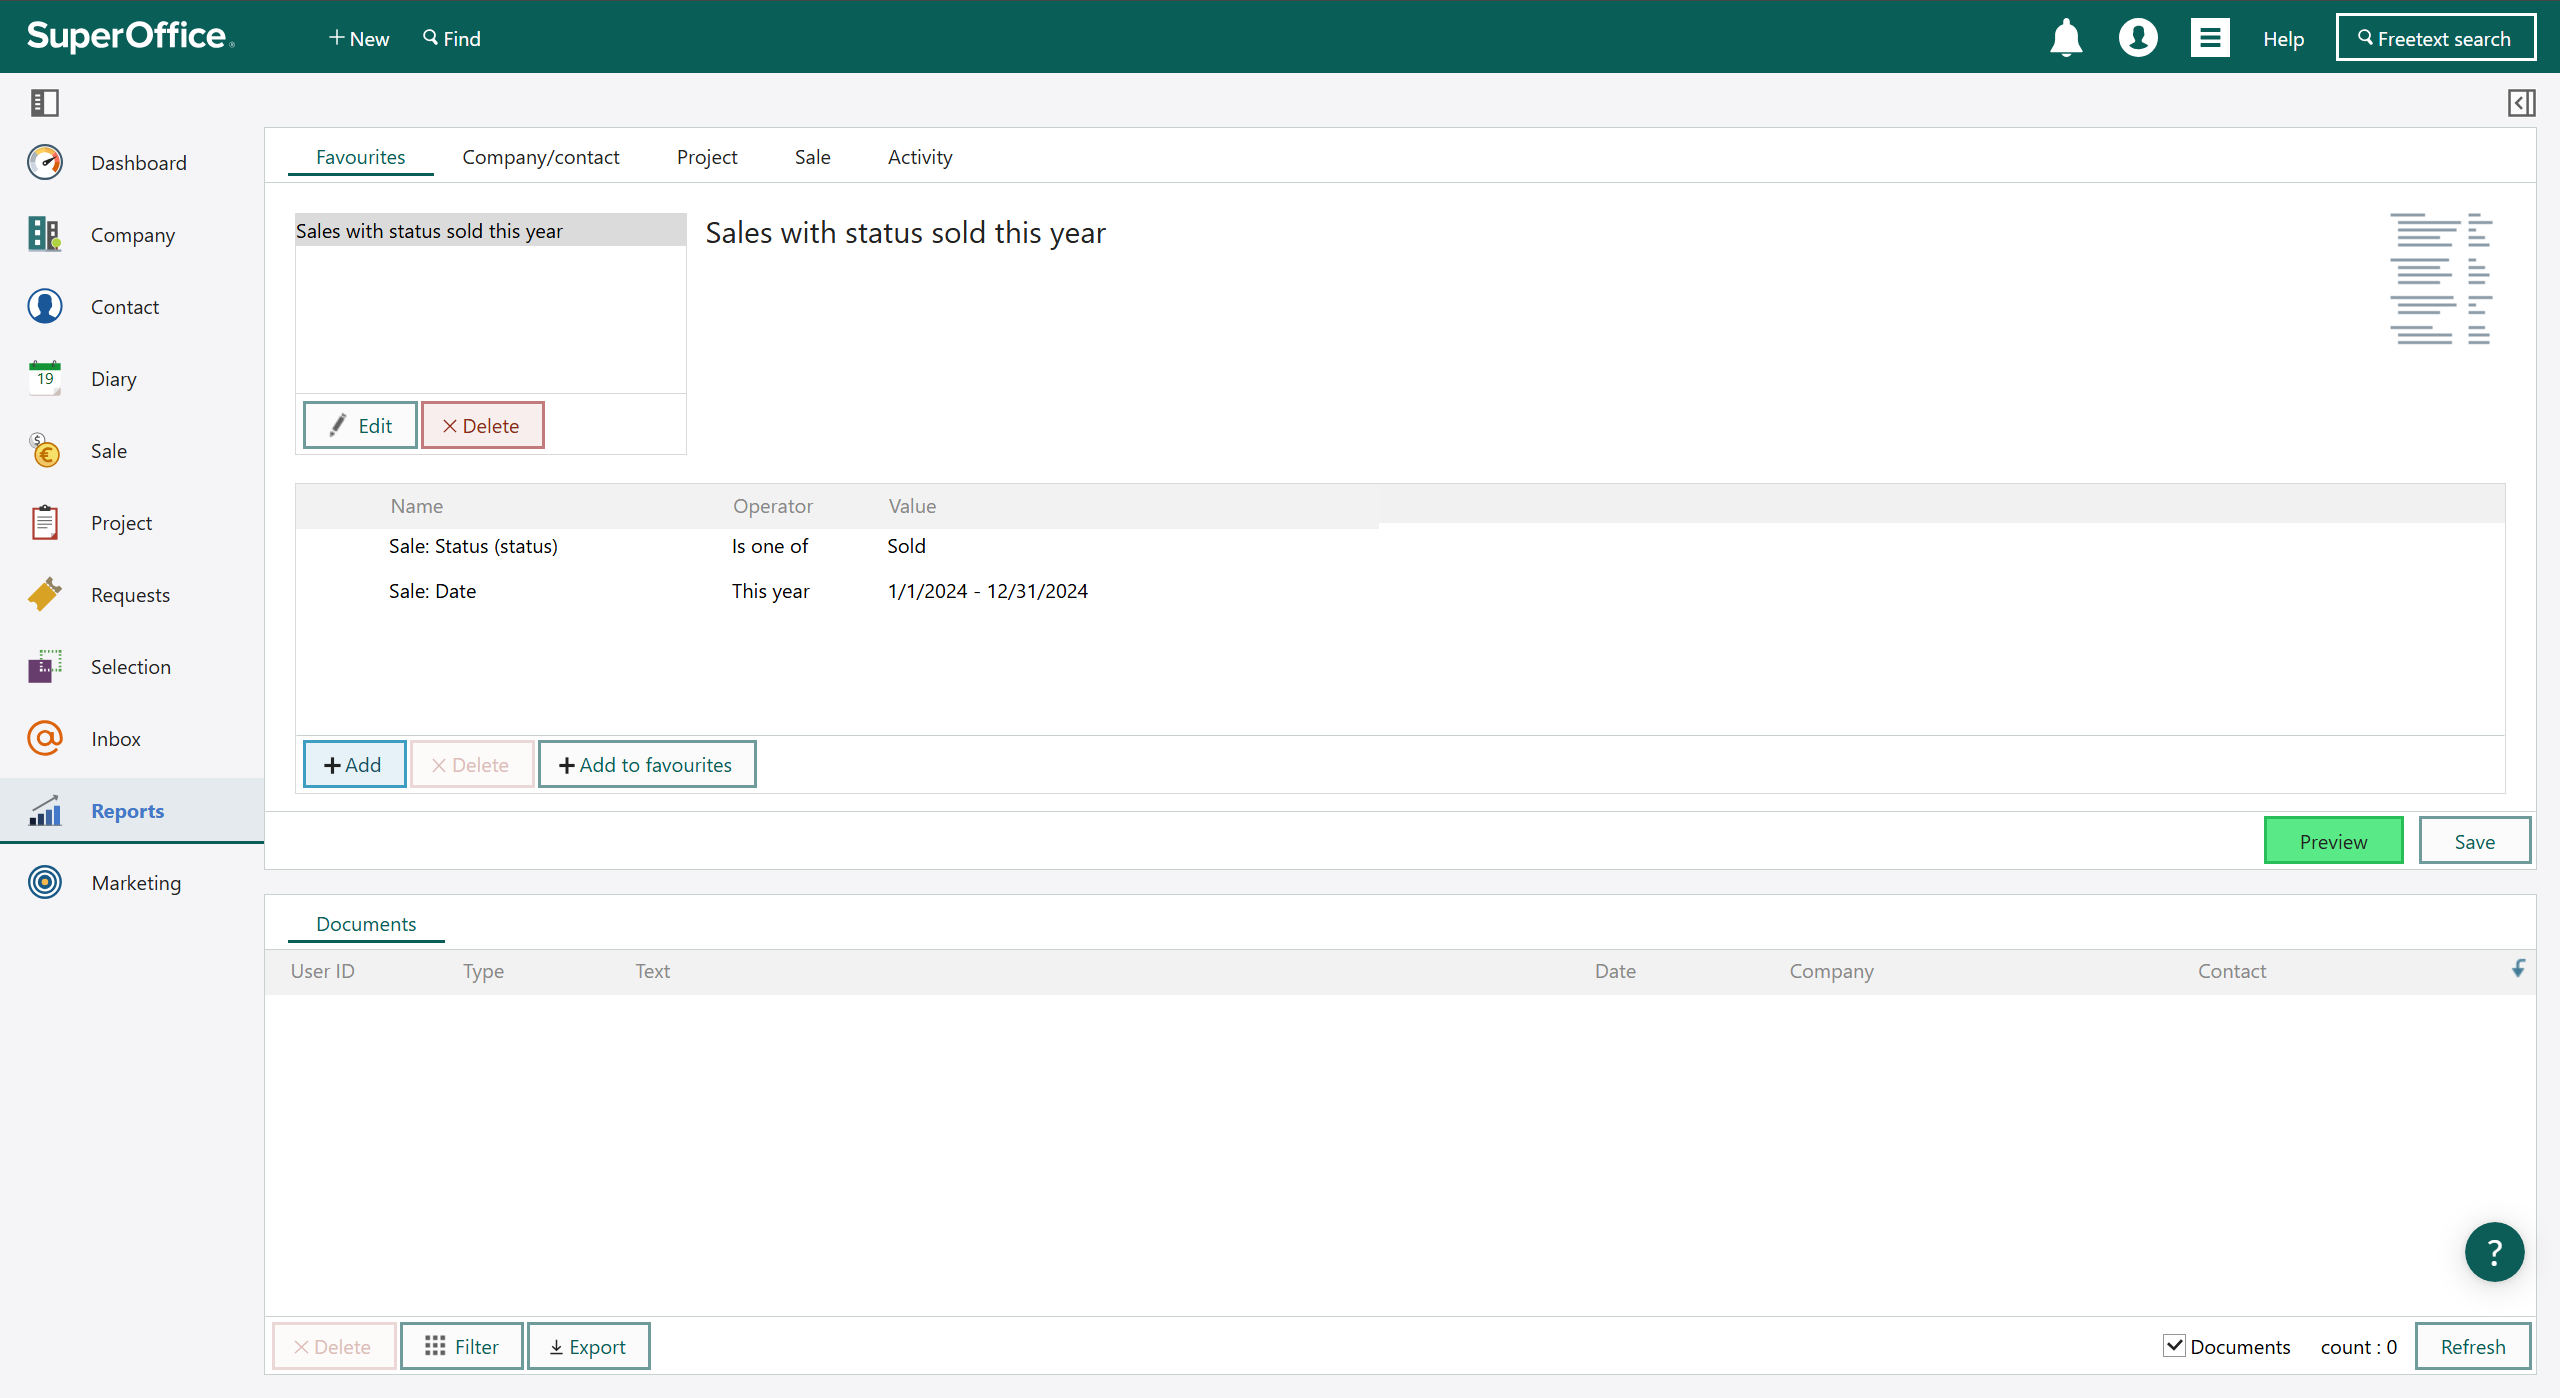Sort by the Type column header
Screen dimensions: 2560x1398
(484, 971)
